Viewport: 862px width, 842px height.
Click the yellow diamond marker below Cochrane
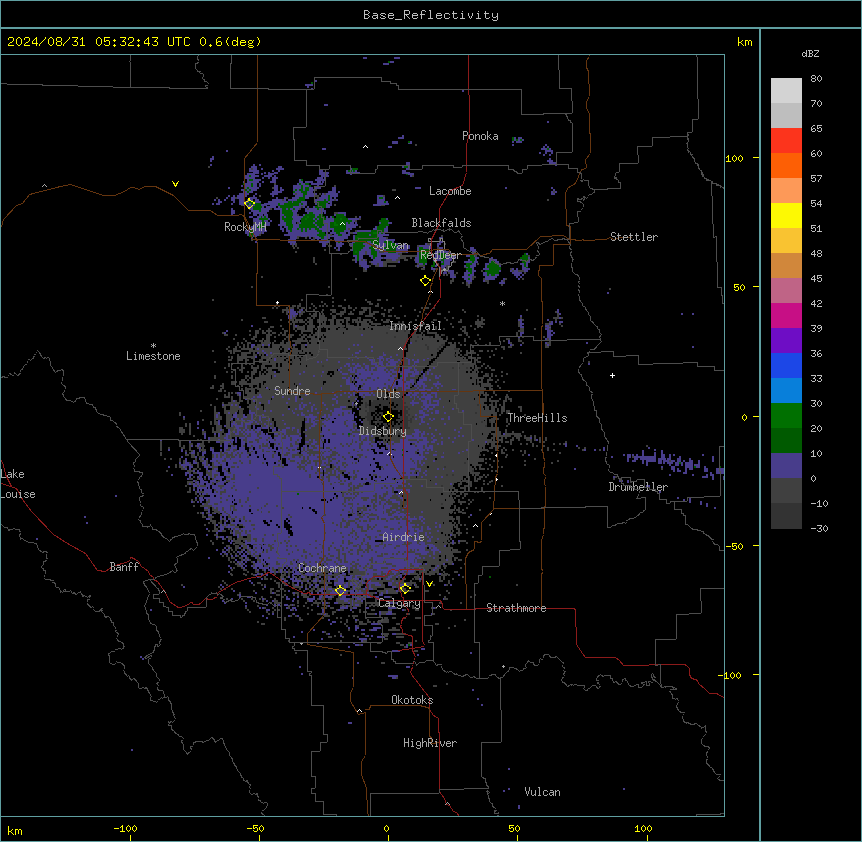pos(340,590)
